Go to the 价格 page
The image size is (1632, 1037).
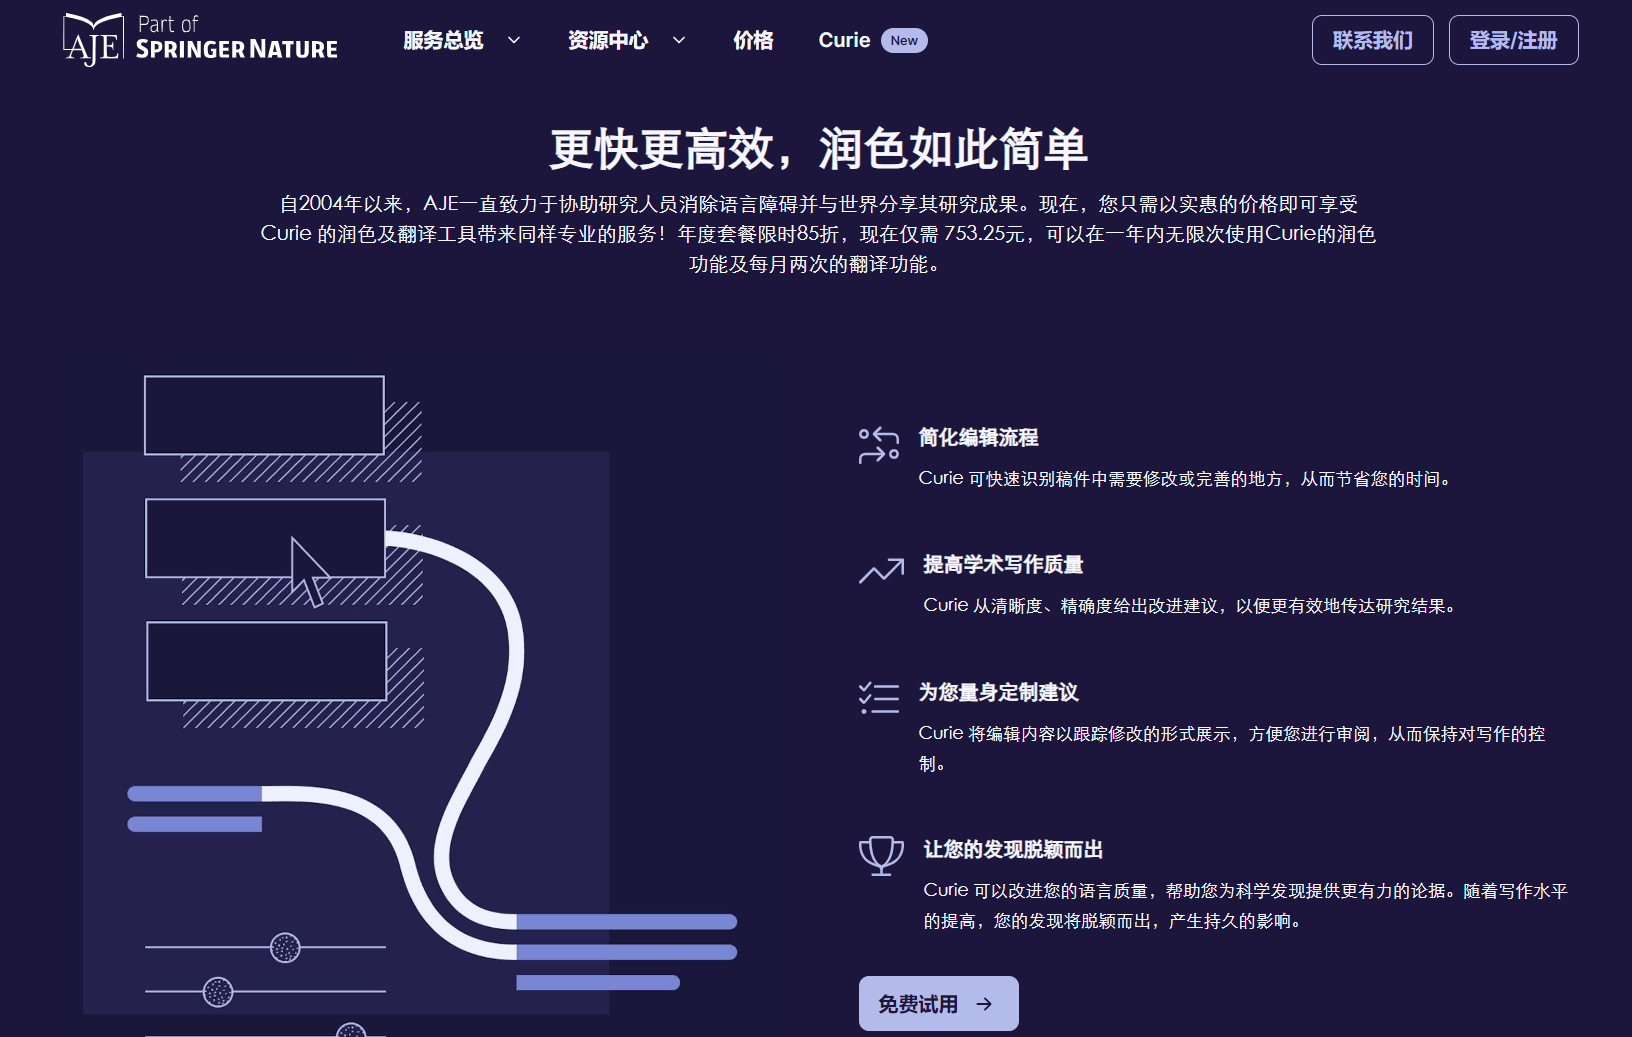753,41
